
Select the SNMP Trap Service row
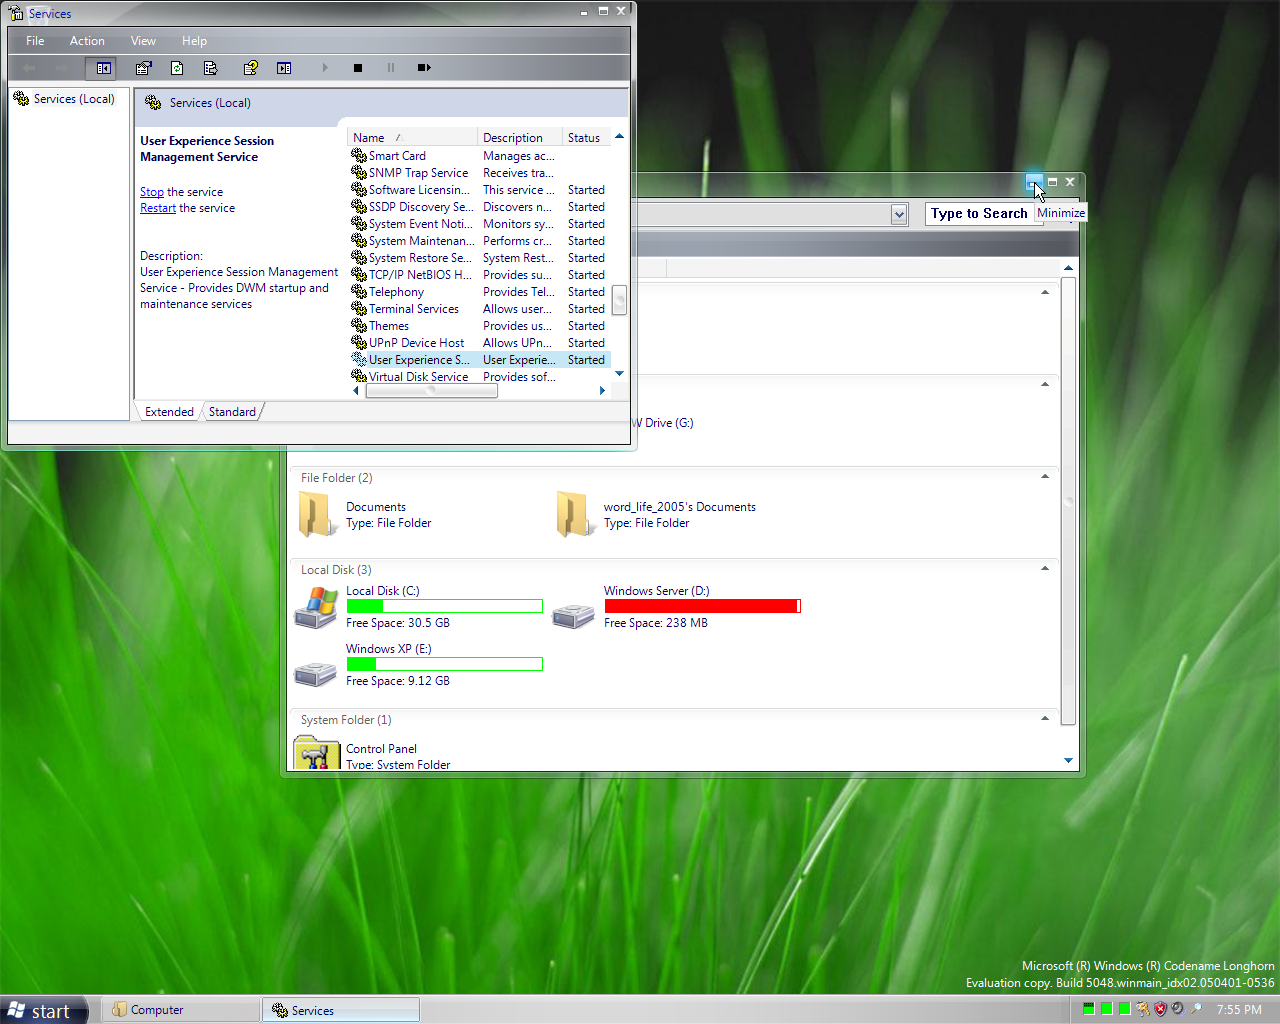tap(479, 173)
